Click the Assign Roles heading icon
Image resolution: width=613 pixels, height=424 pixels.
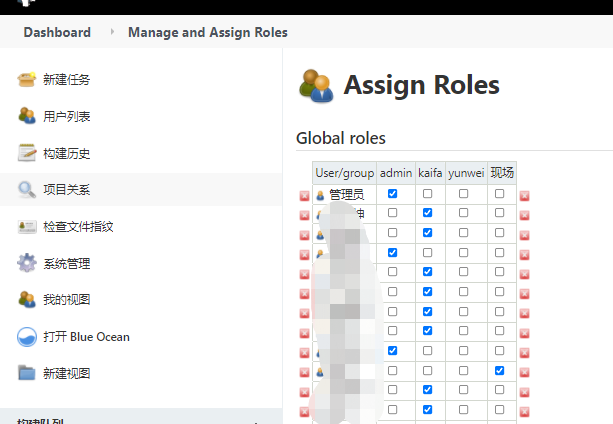click(x=316, y=86)
